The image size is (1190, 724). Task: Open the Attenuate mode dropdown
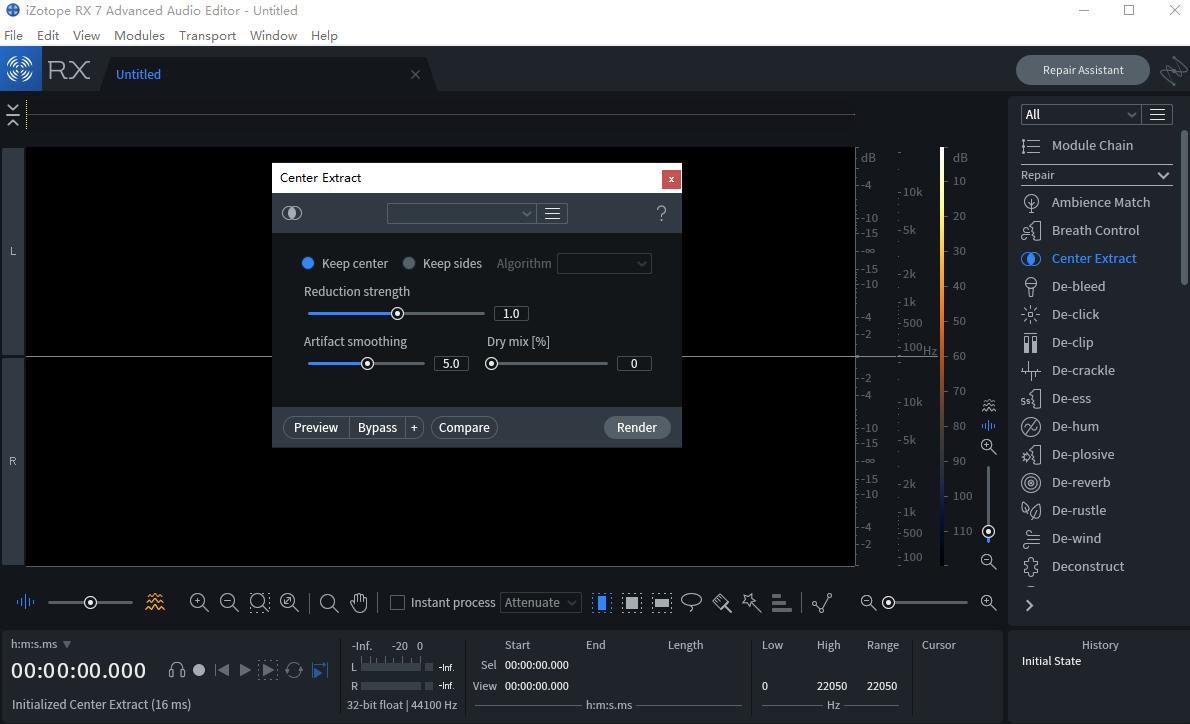541,603
